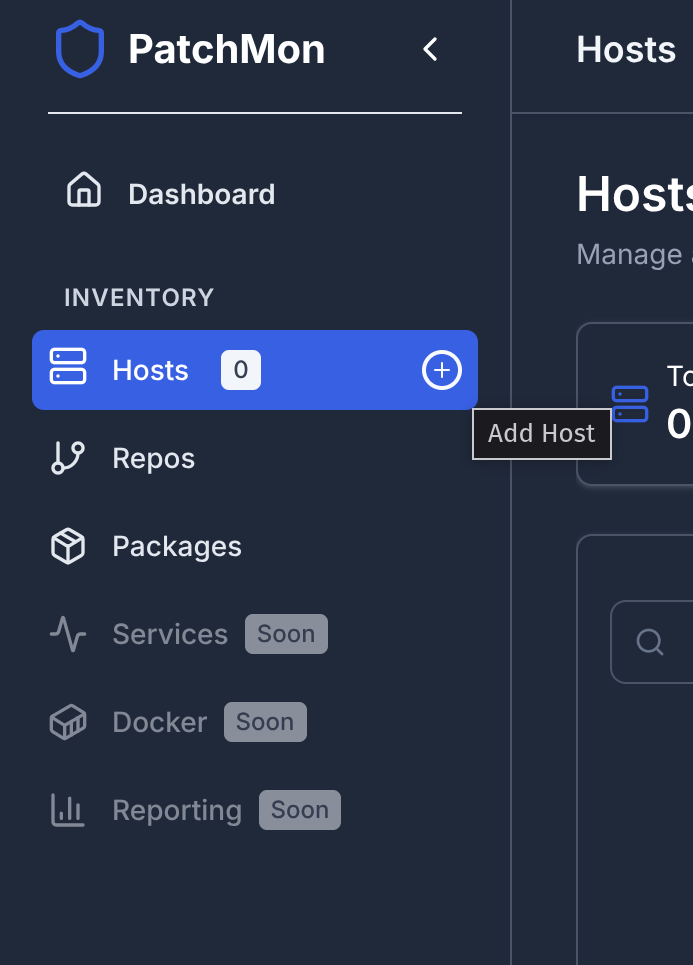
Task: Click the Dashboard house icon
Action: pyautogui.click(x=84, y=190)
